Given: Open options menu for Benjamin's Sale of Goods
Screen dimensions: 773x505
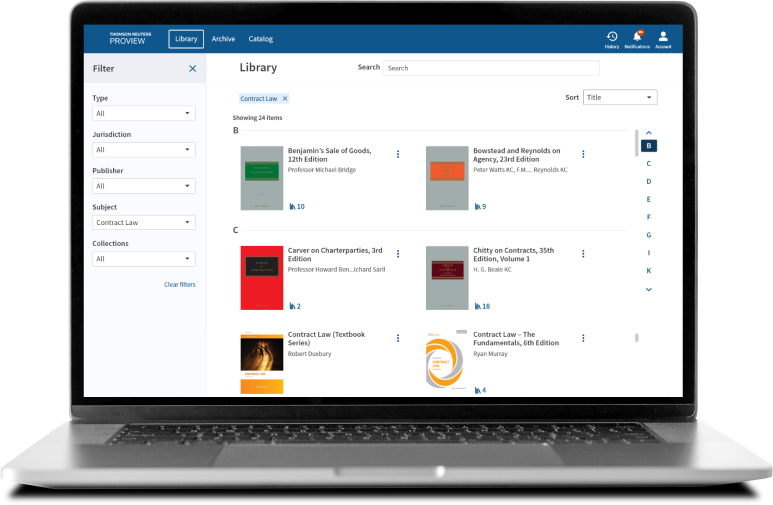Looking at the screenshot, I should (398, 154).
